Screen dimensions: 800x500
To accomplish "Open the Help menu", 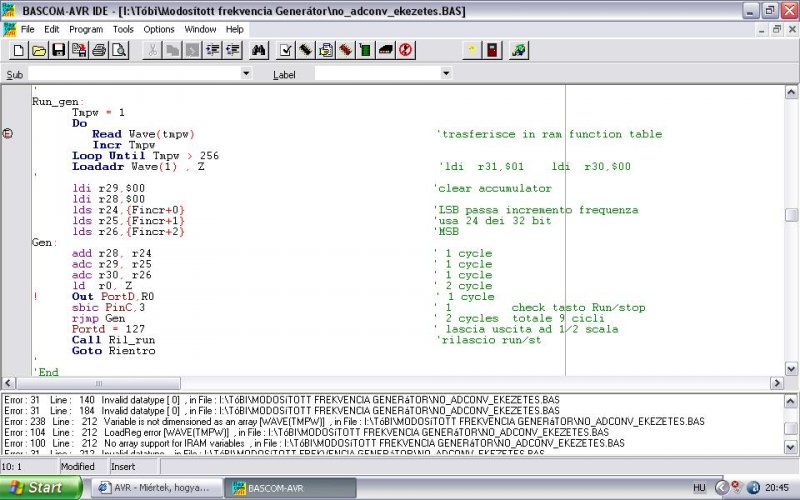I will pyautogui.click(x=234, y=29).
